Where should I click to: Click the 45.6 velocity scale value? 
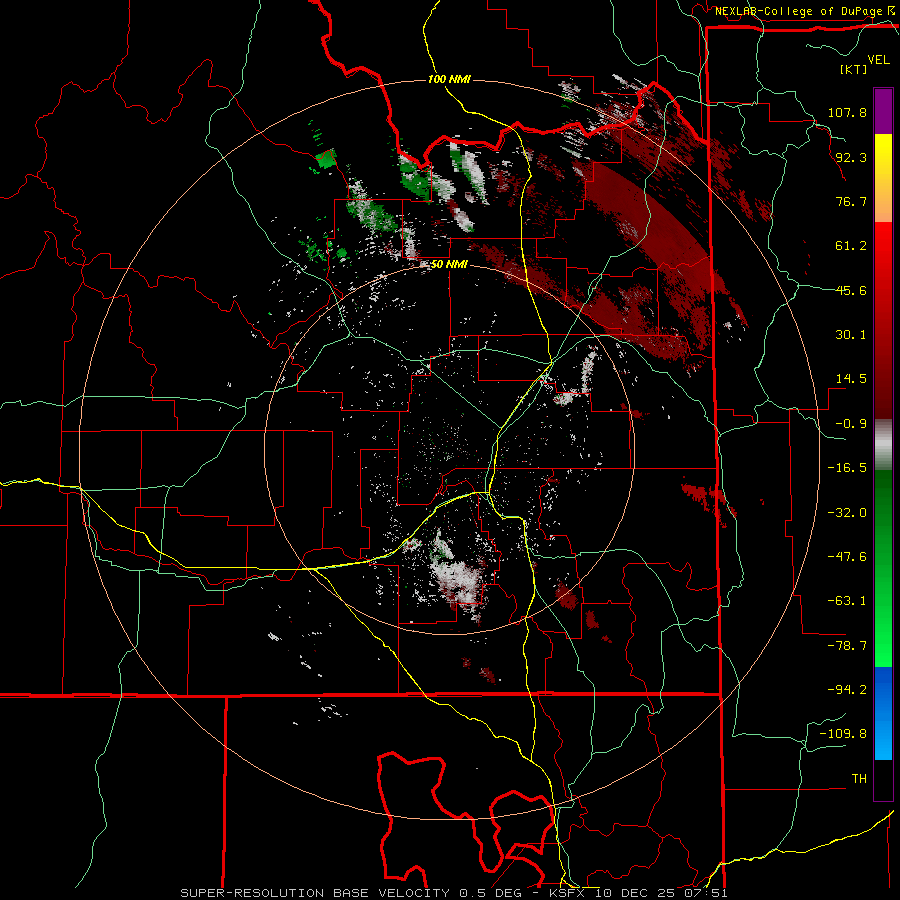[851, 290]
